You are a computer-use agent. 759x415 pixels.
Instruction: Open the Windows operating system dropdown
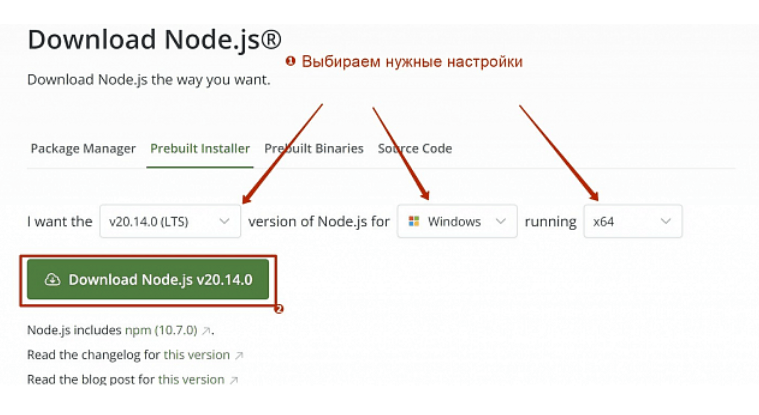coord(457,222)
